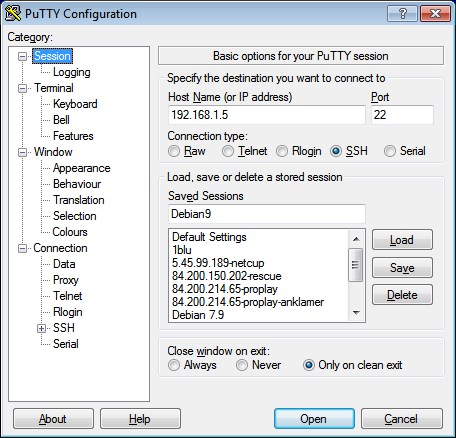Collapse the Window tree node
The image size is (456, 438).
[22, 152]
